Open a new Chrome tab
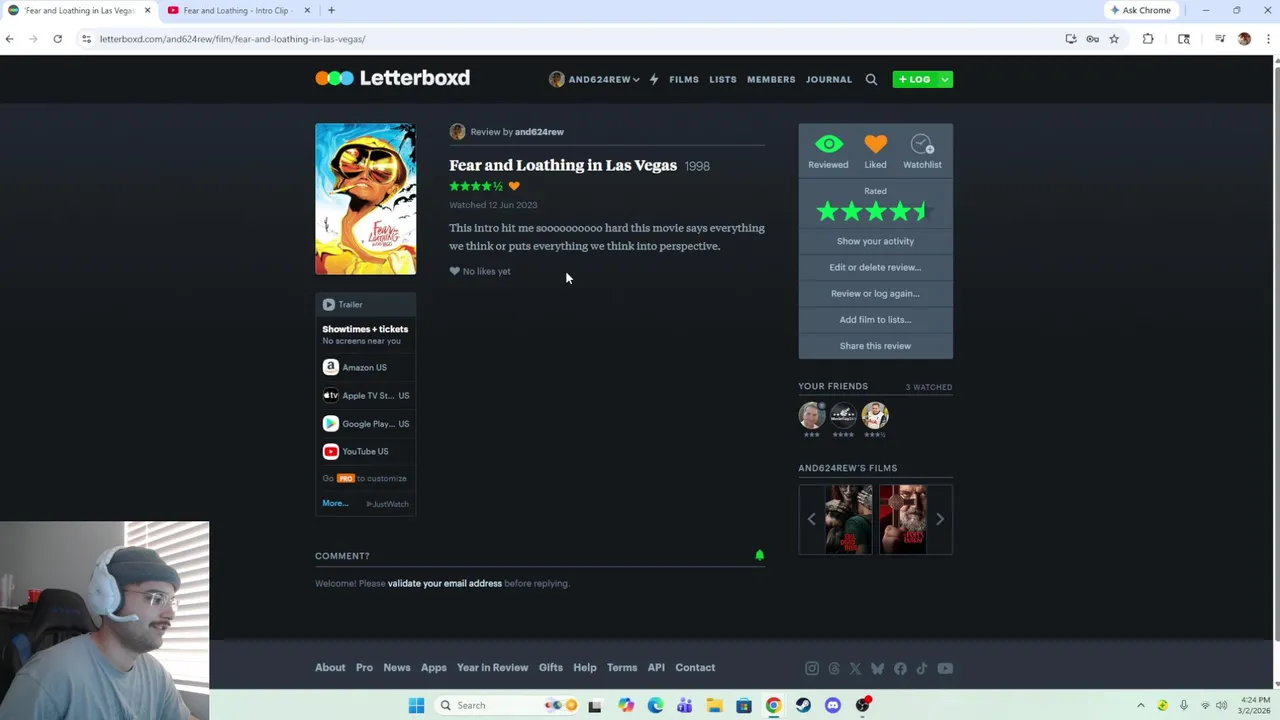The width and height of the screenshot is (1280, 720). pos(331,10)
